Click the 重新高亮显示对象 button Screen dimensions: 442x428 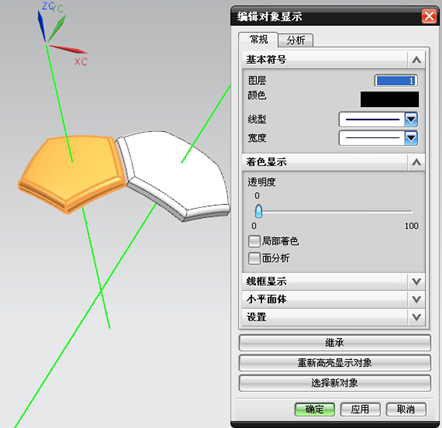(335, 363)
